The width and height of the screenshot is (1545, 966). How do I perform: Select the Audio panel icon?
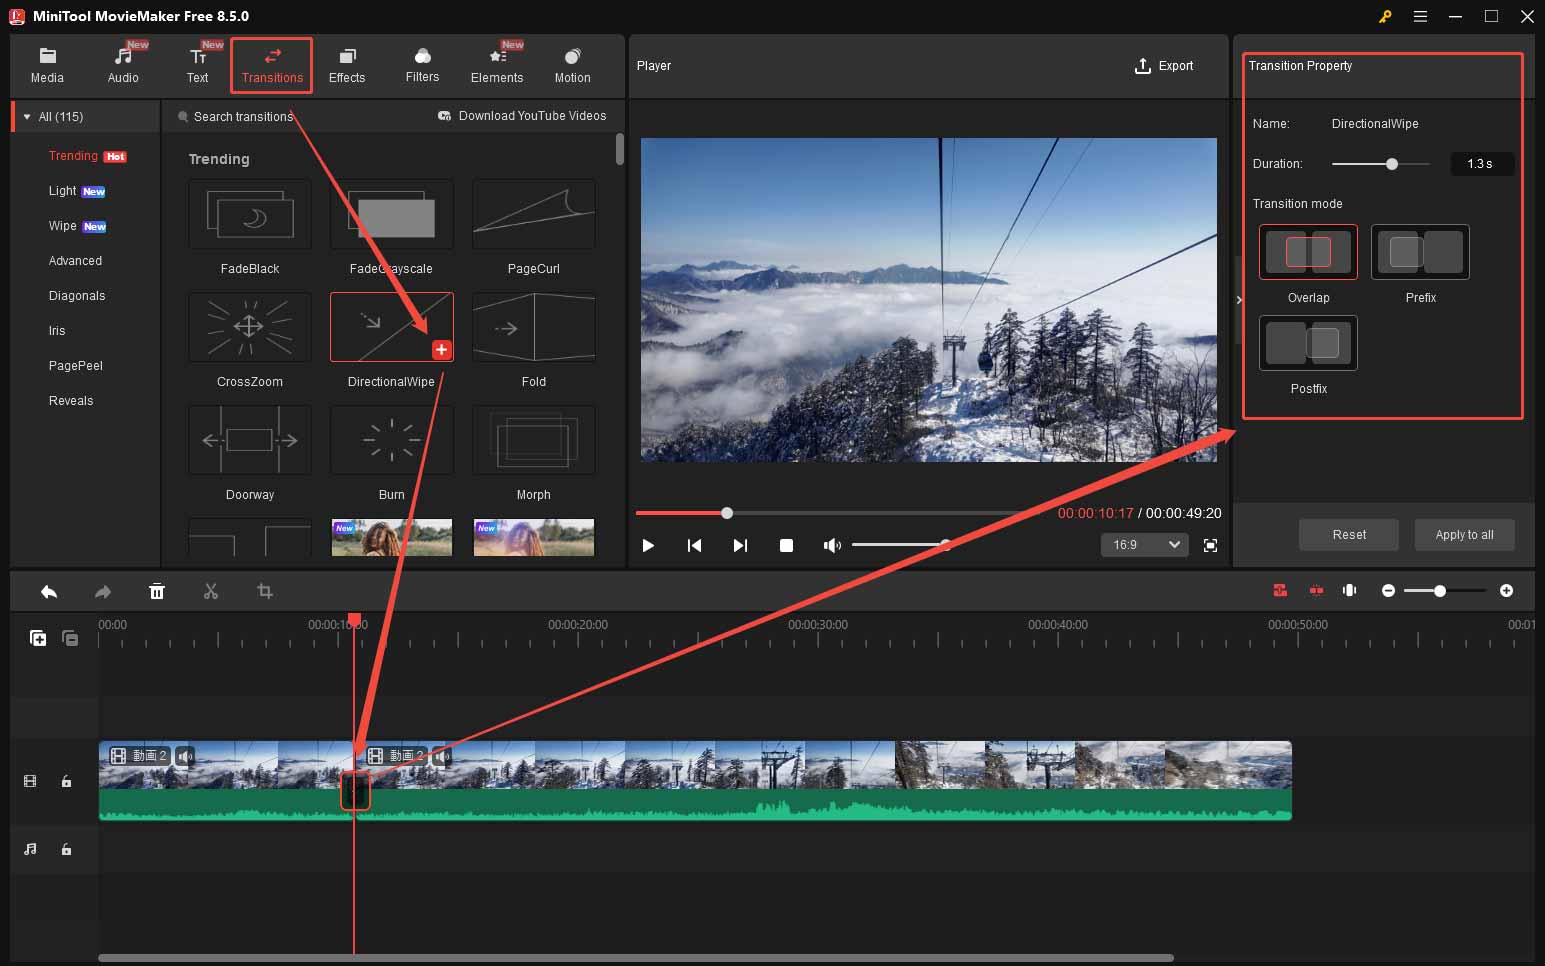pos(122,65)
